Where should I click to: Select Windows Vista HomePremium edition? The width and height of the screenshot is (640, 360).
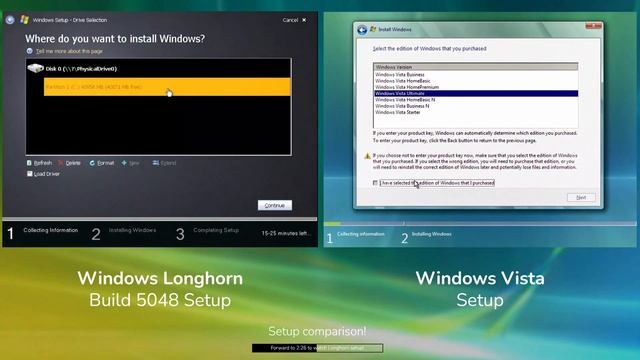click(x=476, y=87)
